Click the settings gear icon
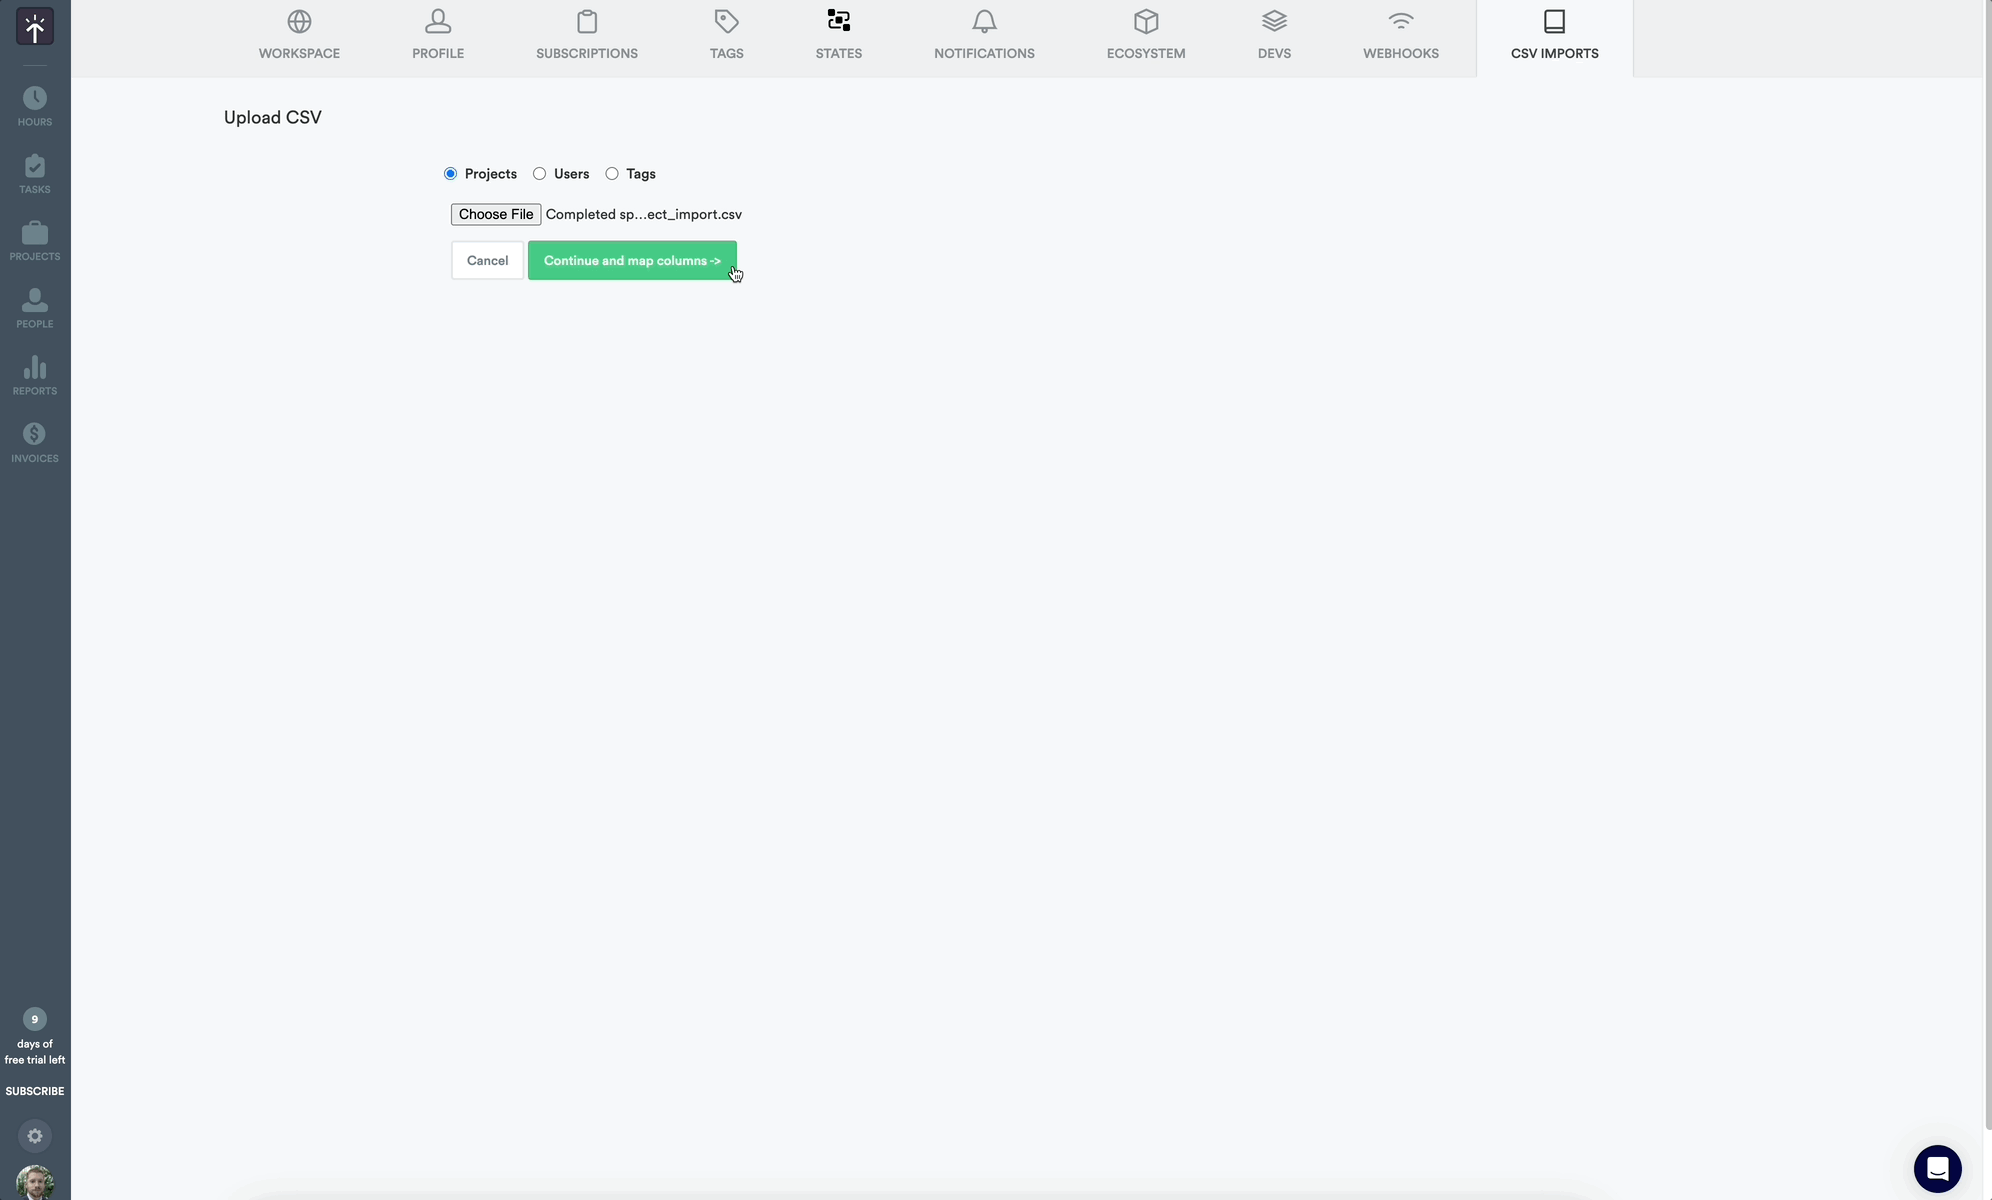Viewport: 1992px width, 1200px height. pos(35,1136)
